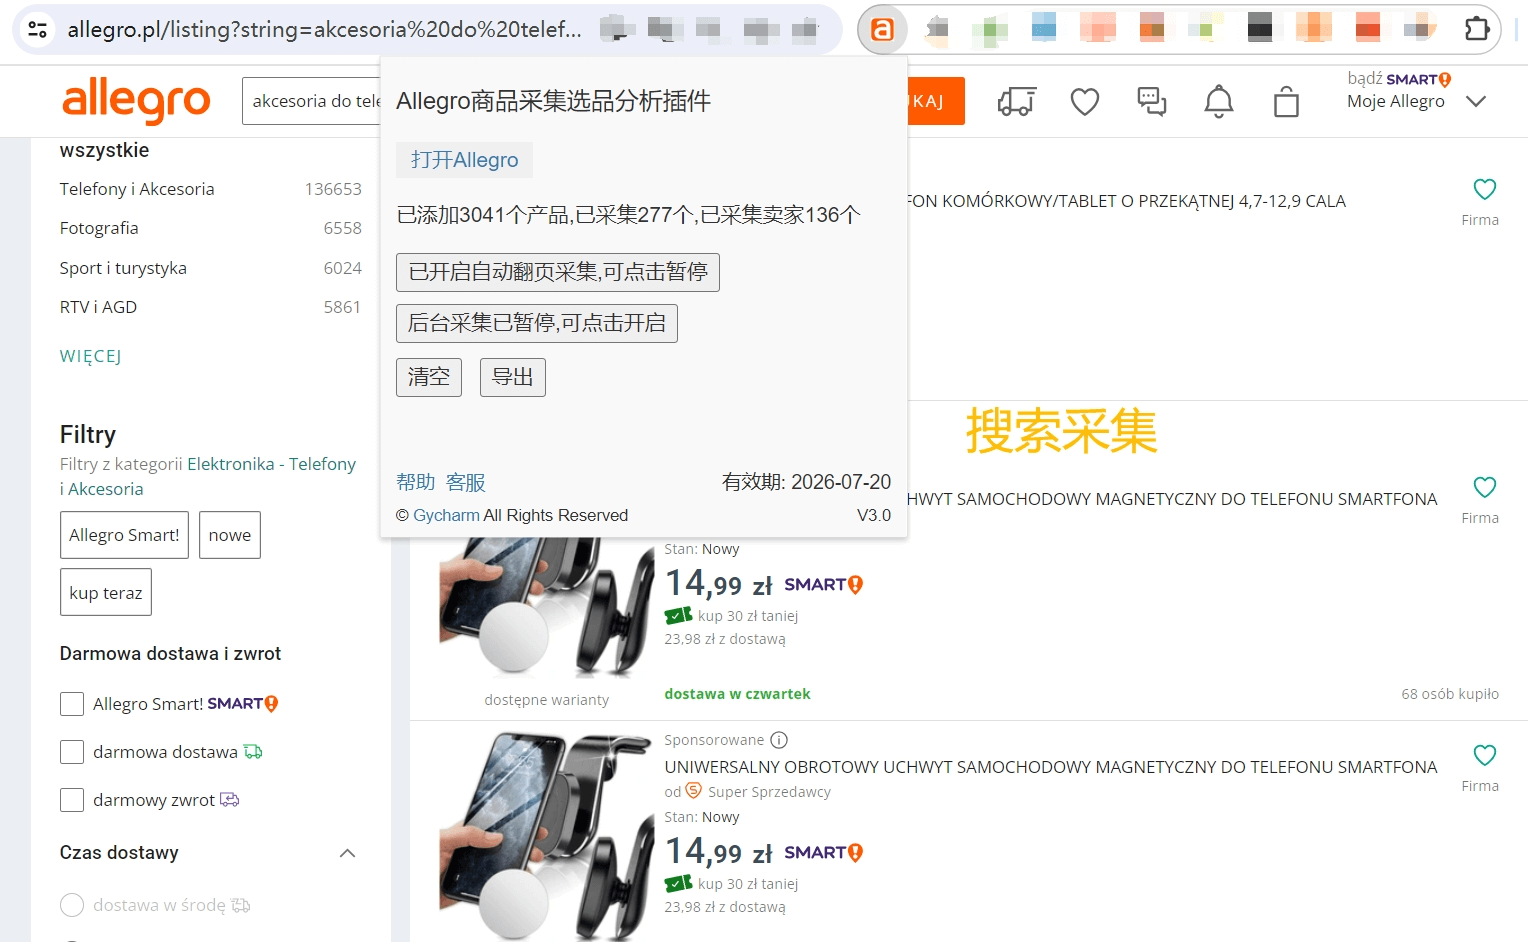Click the Allegro extension icon in browser toolbar
This screenshot has width=1528, height=942.
pyautogui.click(x=882, y=30)
